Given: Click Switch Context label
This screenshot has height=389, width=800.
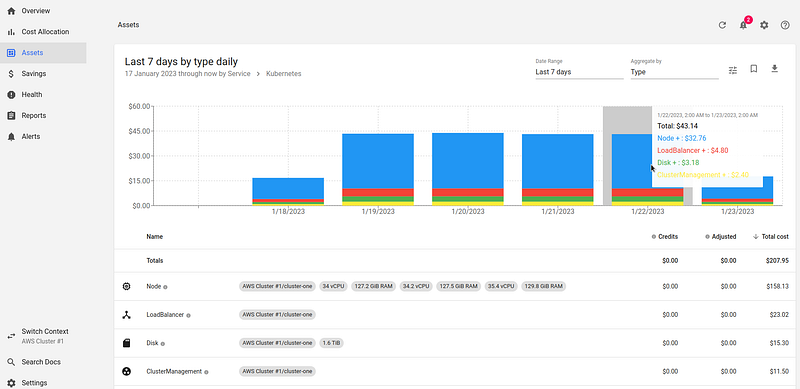Looking at the screenshot, I should (x=45, y=331).
